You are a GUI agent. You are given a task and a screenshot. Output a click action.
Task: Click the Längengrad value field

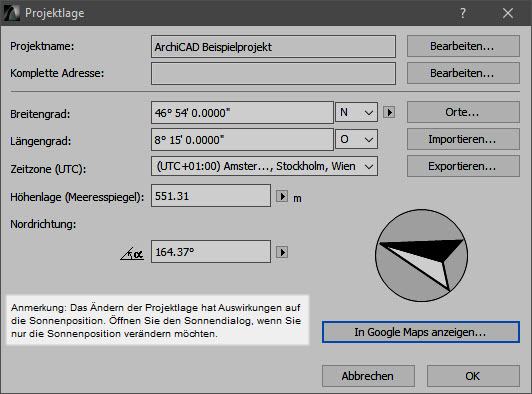[x=242, y=139]
